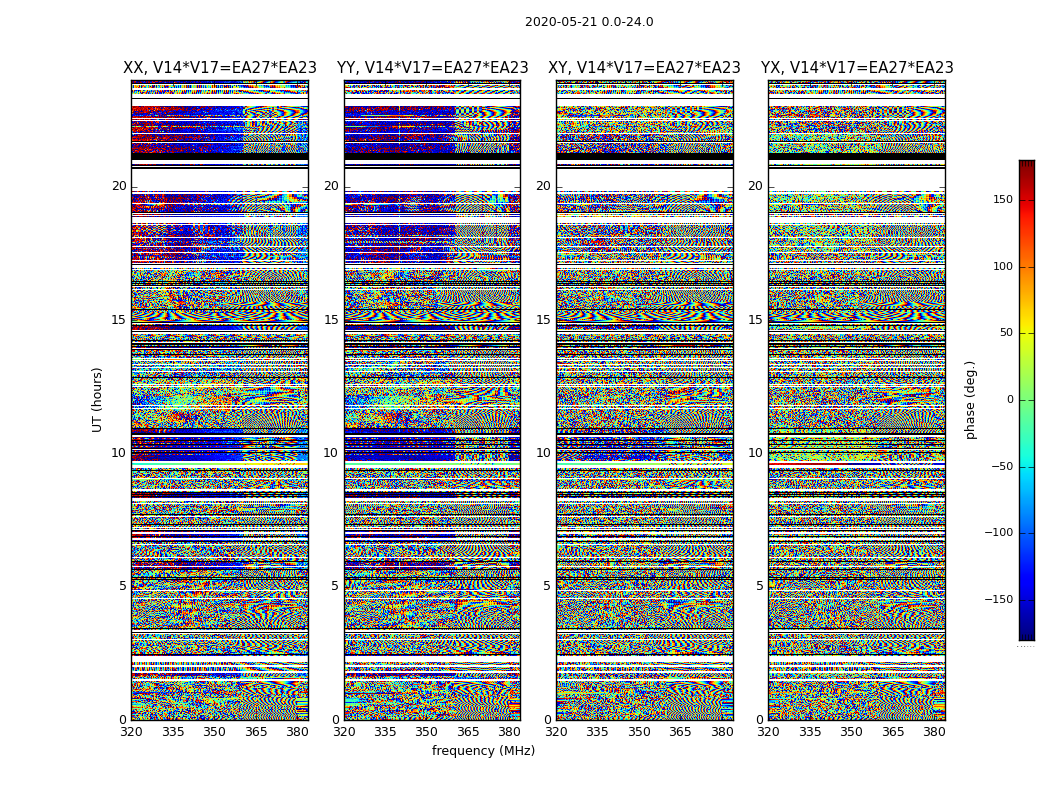Click the colorbar tick label '50'
The height and width of the screenshot is (800, 1050).
(x=1006, y=333)
